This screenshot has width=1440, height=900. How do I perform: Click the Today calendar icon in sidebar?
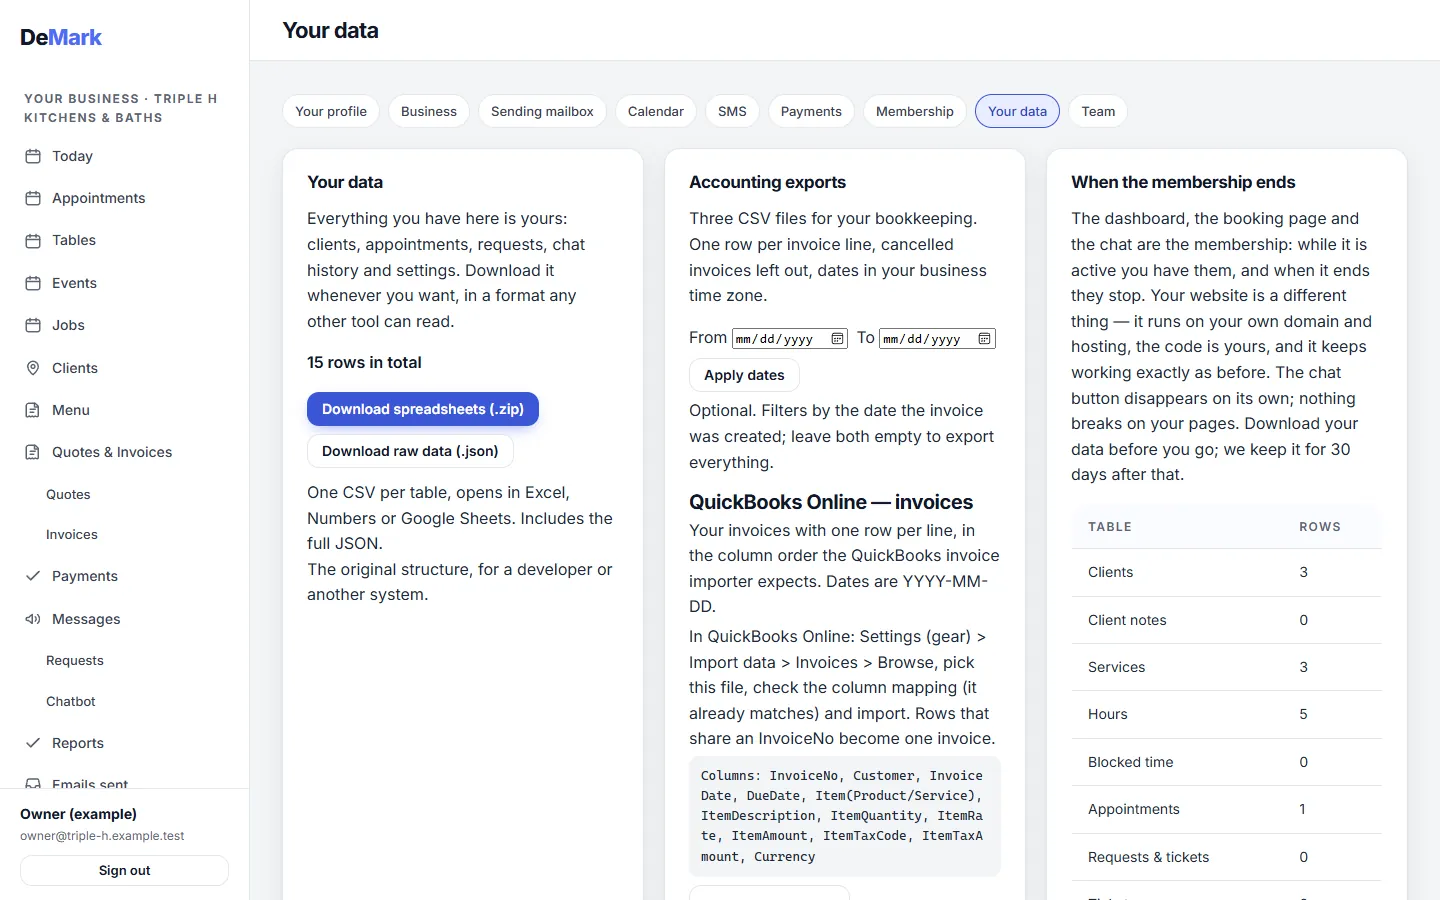33,156
